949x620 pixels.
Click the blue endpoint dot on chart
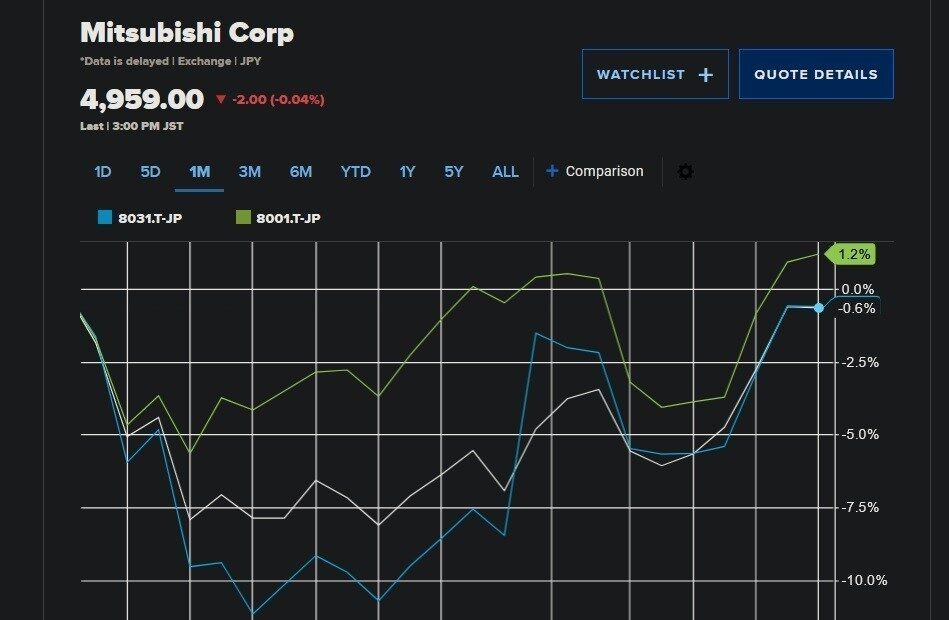pyautogui.click(x=819, y=308)
